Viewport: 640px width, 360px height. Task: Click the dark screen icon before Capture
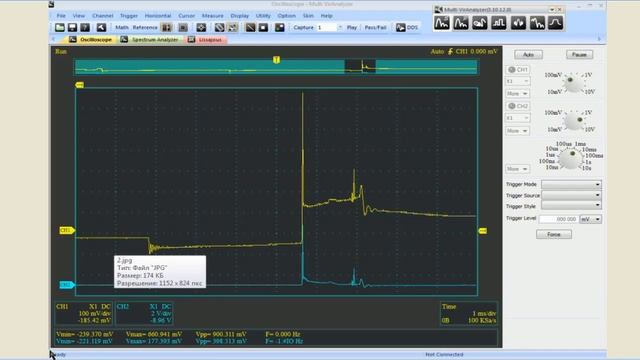click(280, 27)
